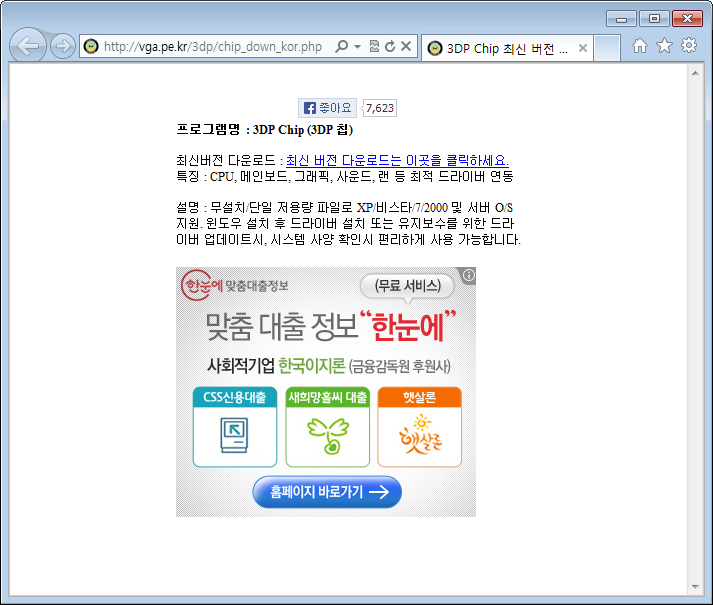
Task: Click the site favicon in address bar
Action: (x=91, y=46)
